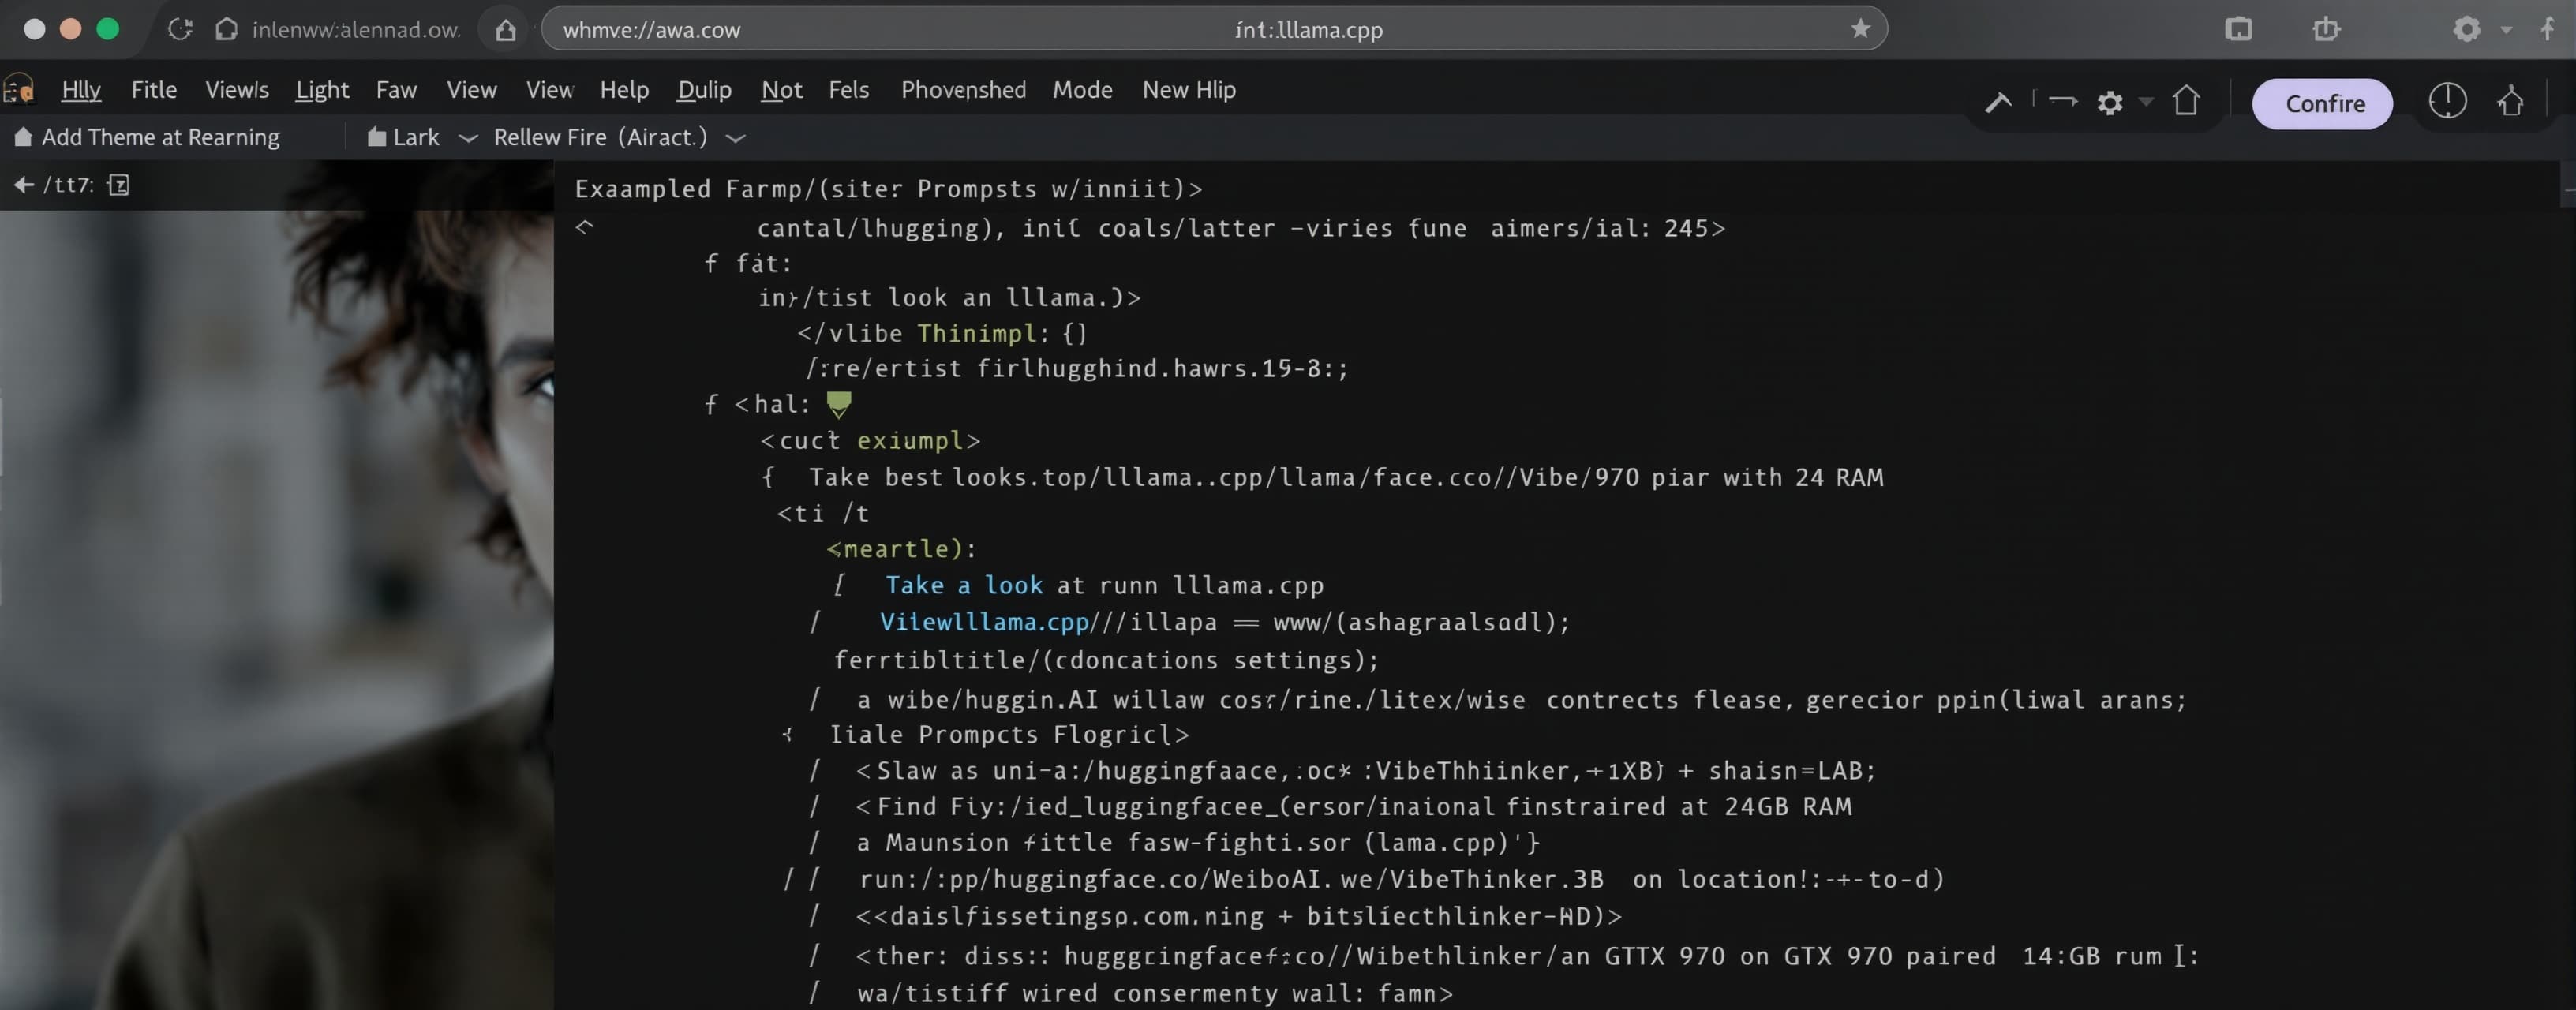Viewport: 2576px width, 1010px height.
Task: Click the toolbar home icon
Action: pos(2186,101)
